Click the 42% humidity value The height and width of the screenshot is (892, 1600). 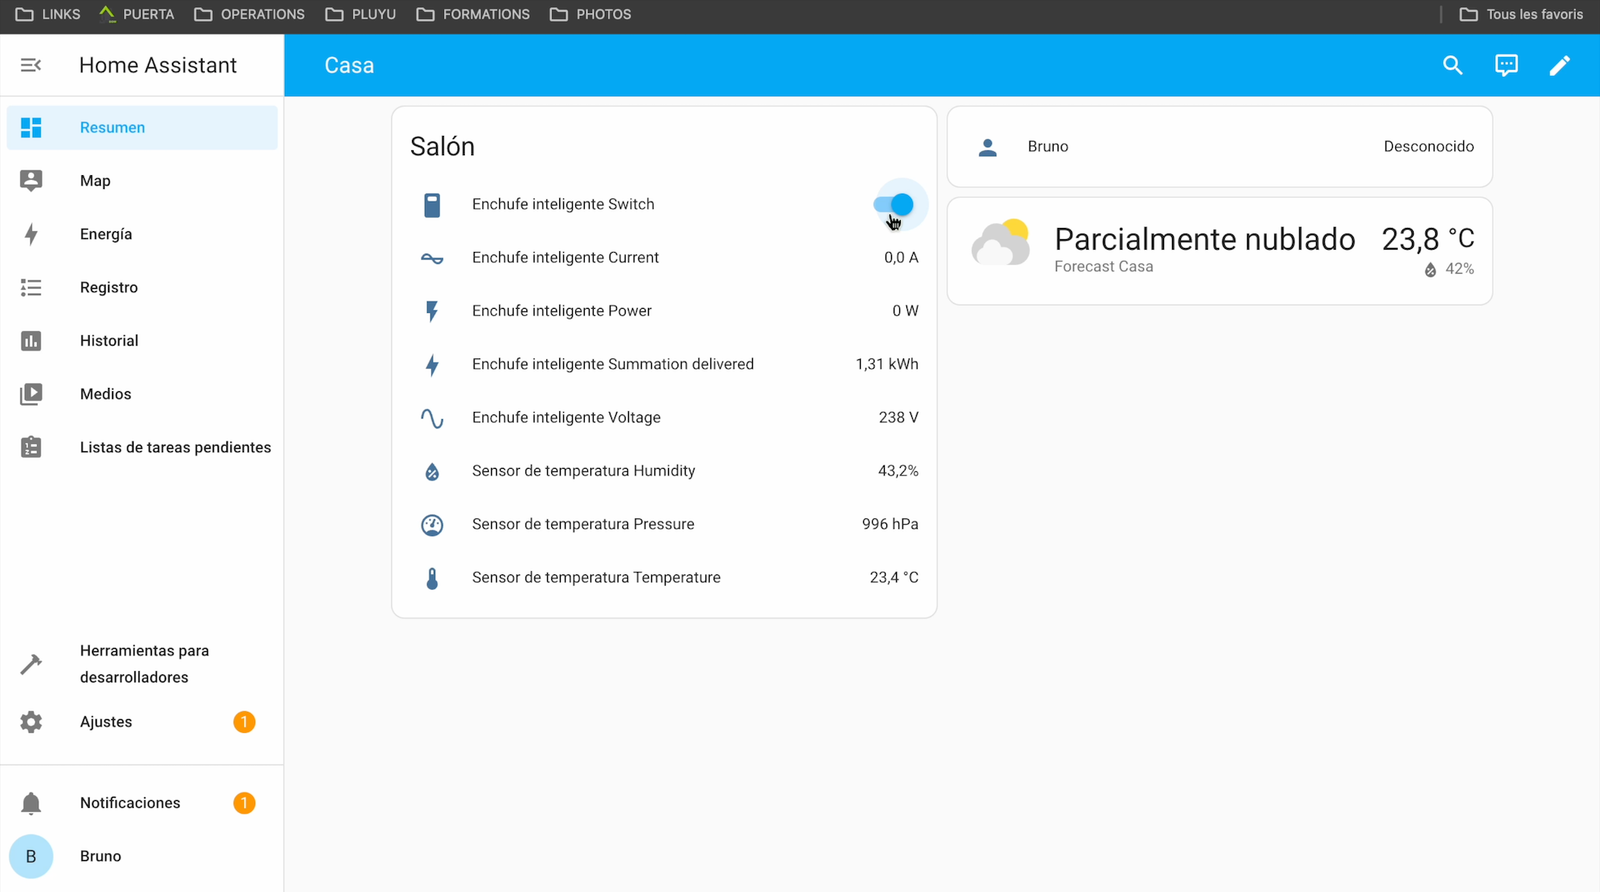[1459, 269]
